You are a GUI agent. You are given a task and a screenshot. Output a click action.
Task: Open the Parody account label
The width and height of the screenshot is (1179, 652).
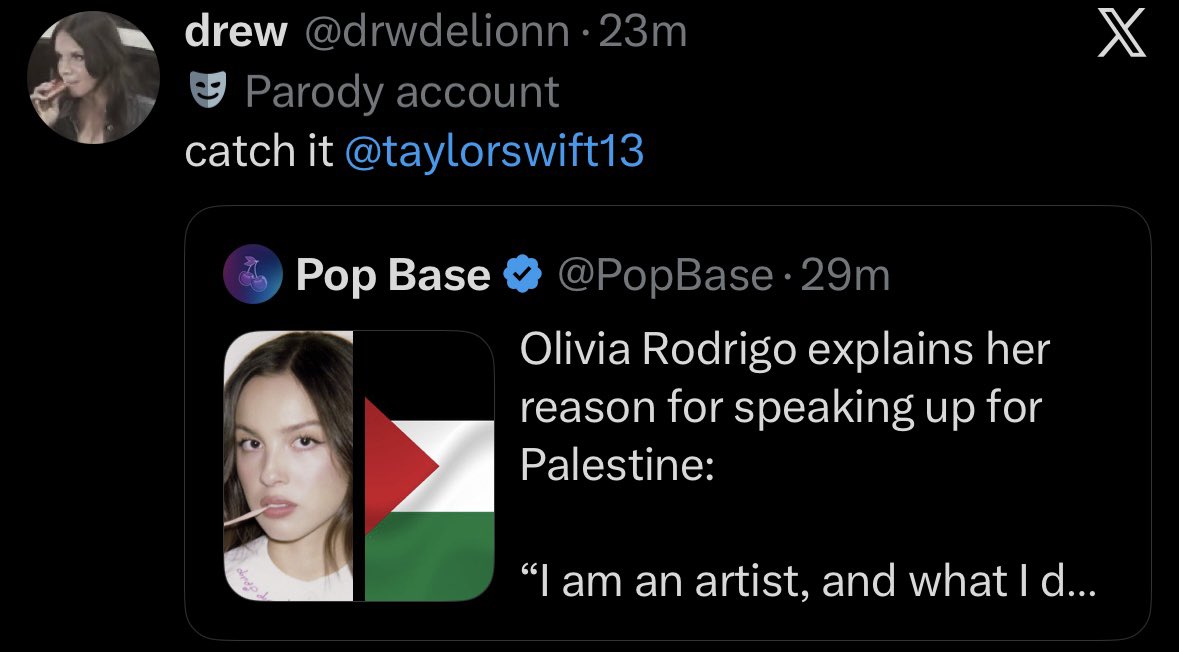coord(402,92)
